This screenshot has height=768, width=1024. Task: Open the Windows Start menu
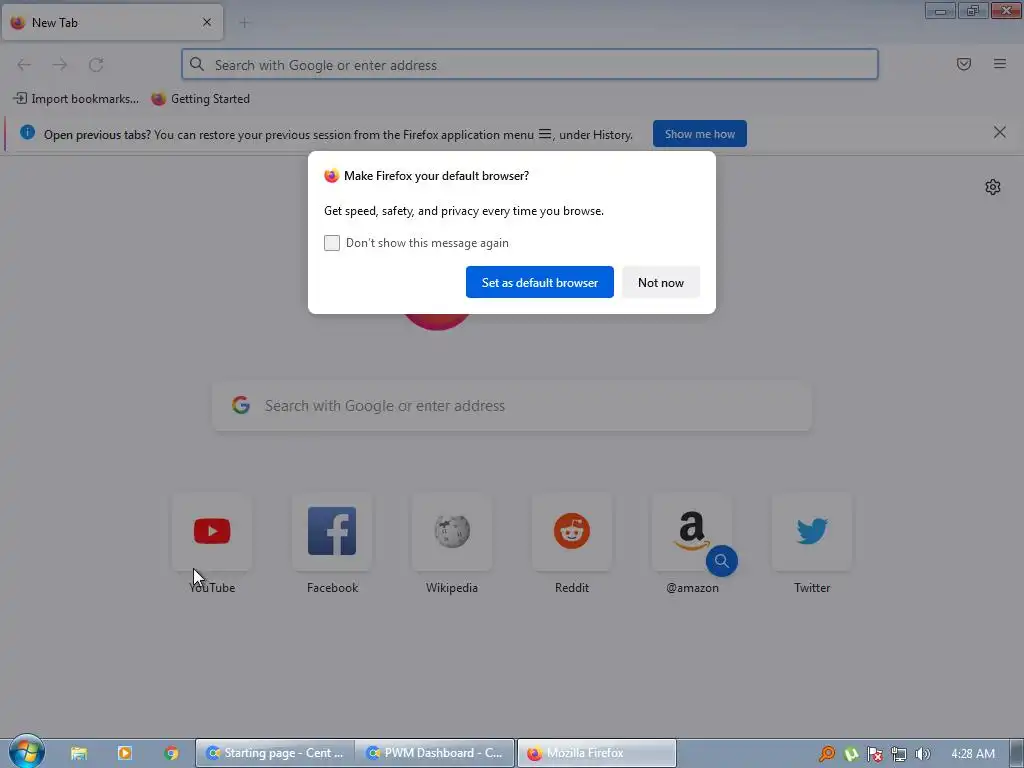tap(27, 752)
